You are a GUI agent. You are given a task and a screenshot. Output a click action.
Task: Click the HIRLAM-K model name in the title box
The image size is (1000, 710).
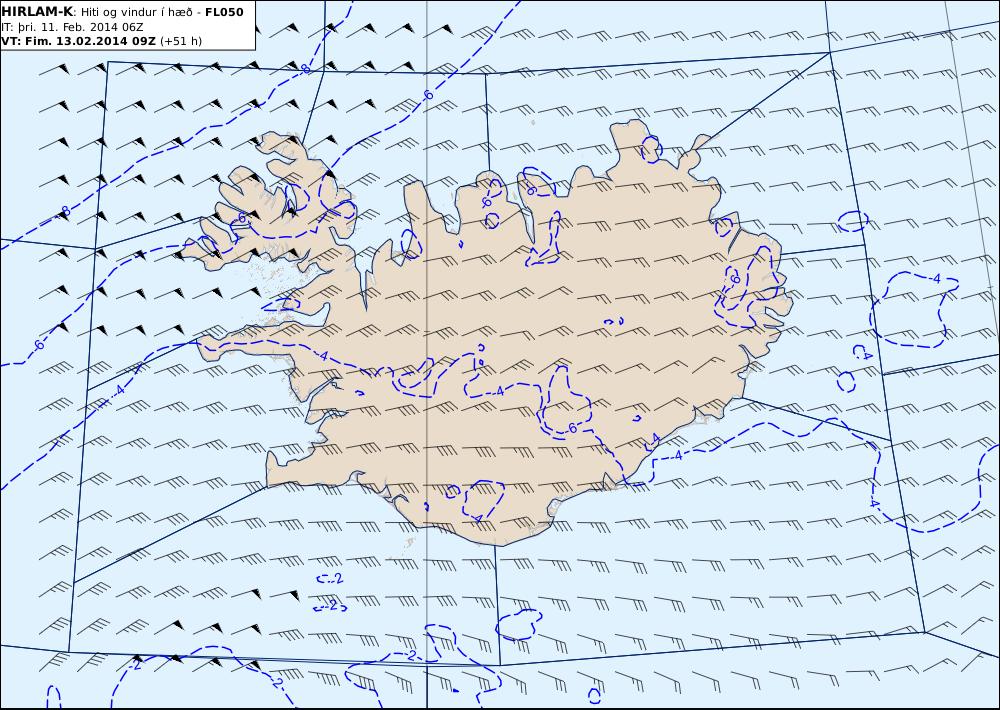[38, 12]
